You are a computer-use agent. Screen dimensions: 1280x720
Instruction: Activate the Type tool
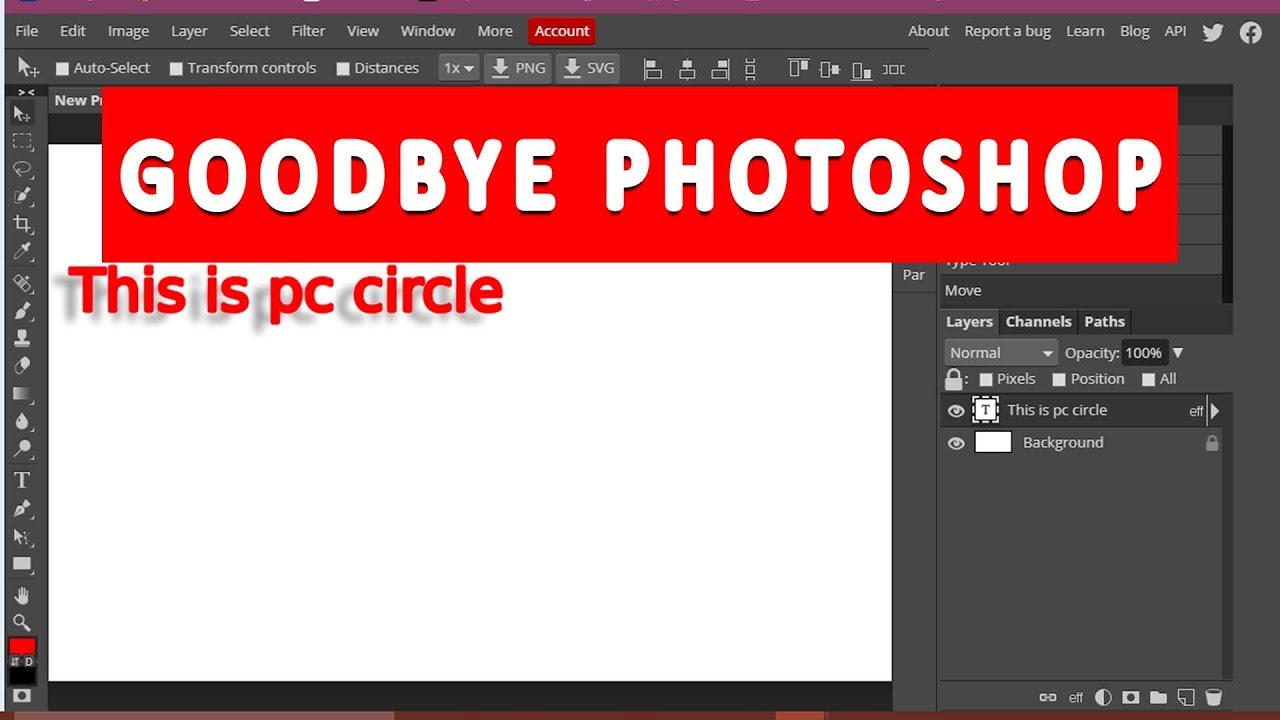click(22, 481)
